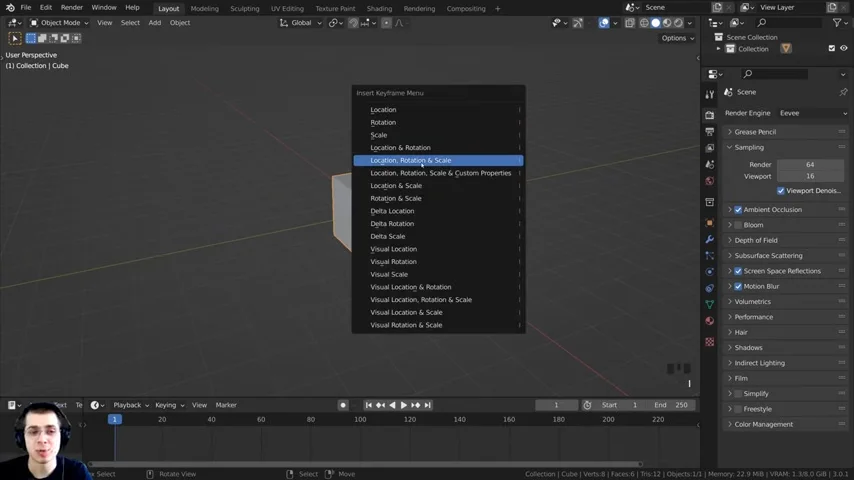Enable the Simplify checkbox
The width and height of the screenshot is (854, 480).
click(x=738, y=393)
